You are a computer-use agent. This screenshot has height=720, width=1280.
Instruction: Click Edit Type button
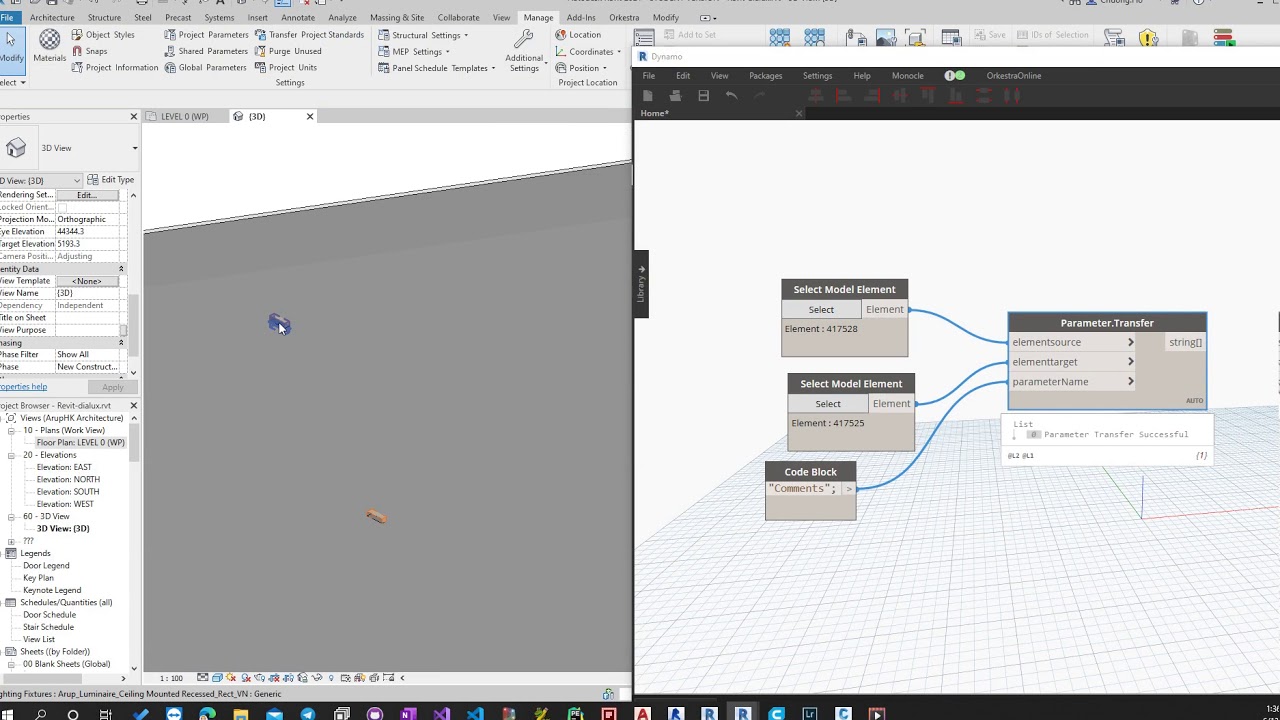[111, 180]
